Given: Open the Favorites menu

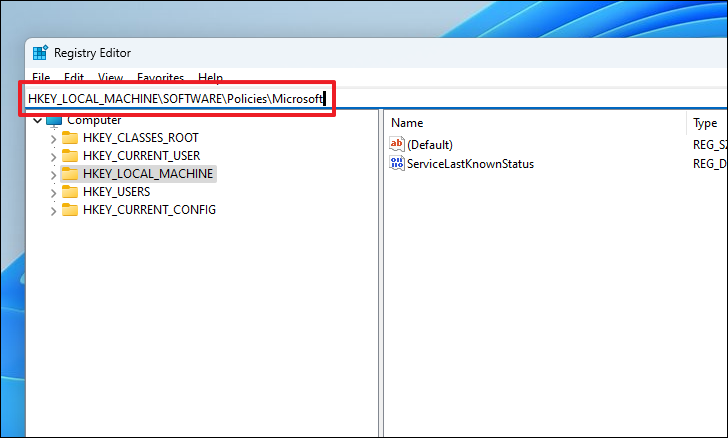Looking at the screenshot, I should pos(160,77).
